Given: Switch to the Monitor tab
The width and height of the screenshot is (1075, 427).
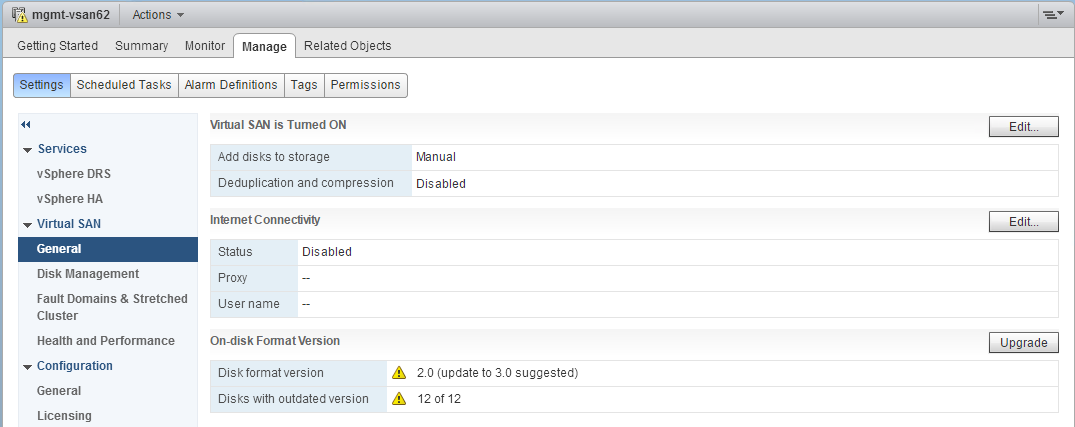Looking at the screenshot, I should point(205,46).
